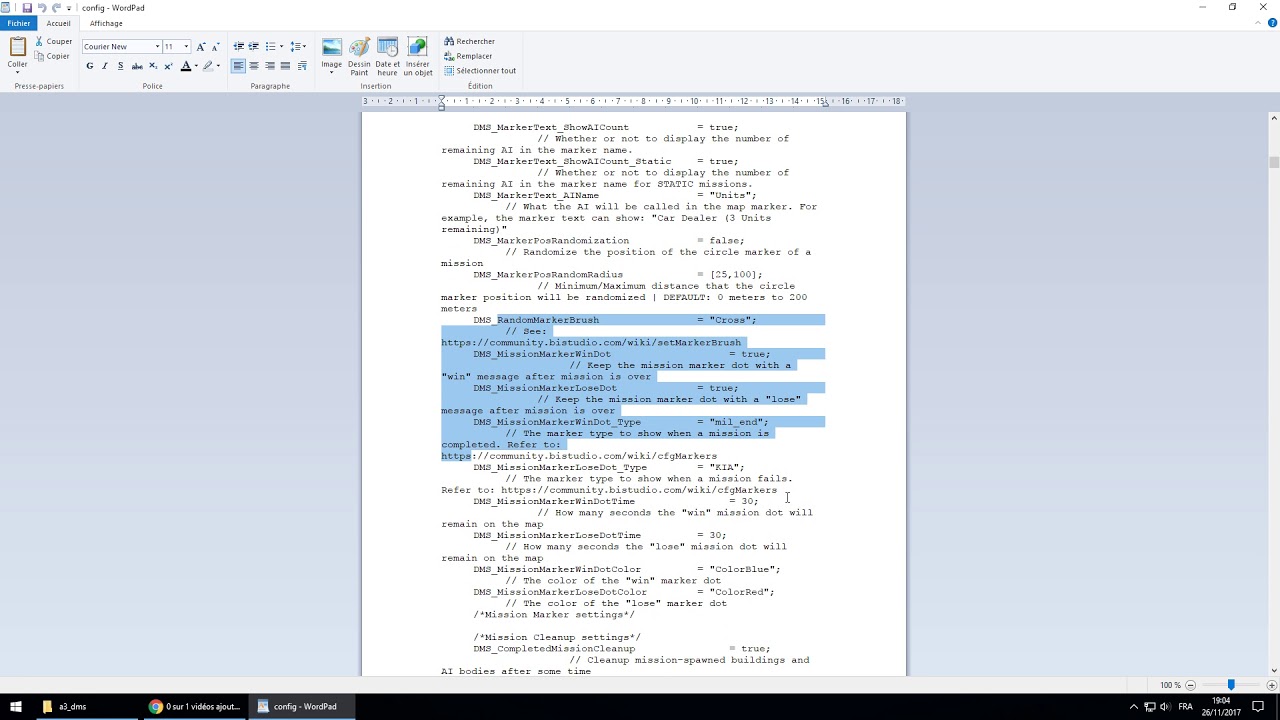Screen dimensions: 1280x720
Task: Align text right
Action: [x=270, y=66]
